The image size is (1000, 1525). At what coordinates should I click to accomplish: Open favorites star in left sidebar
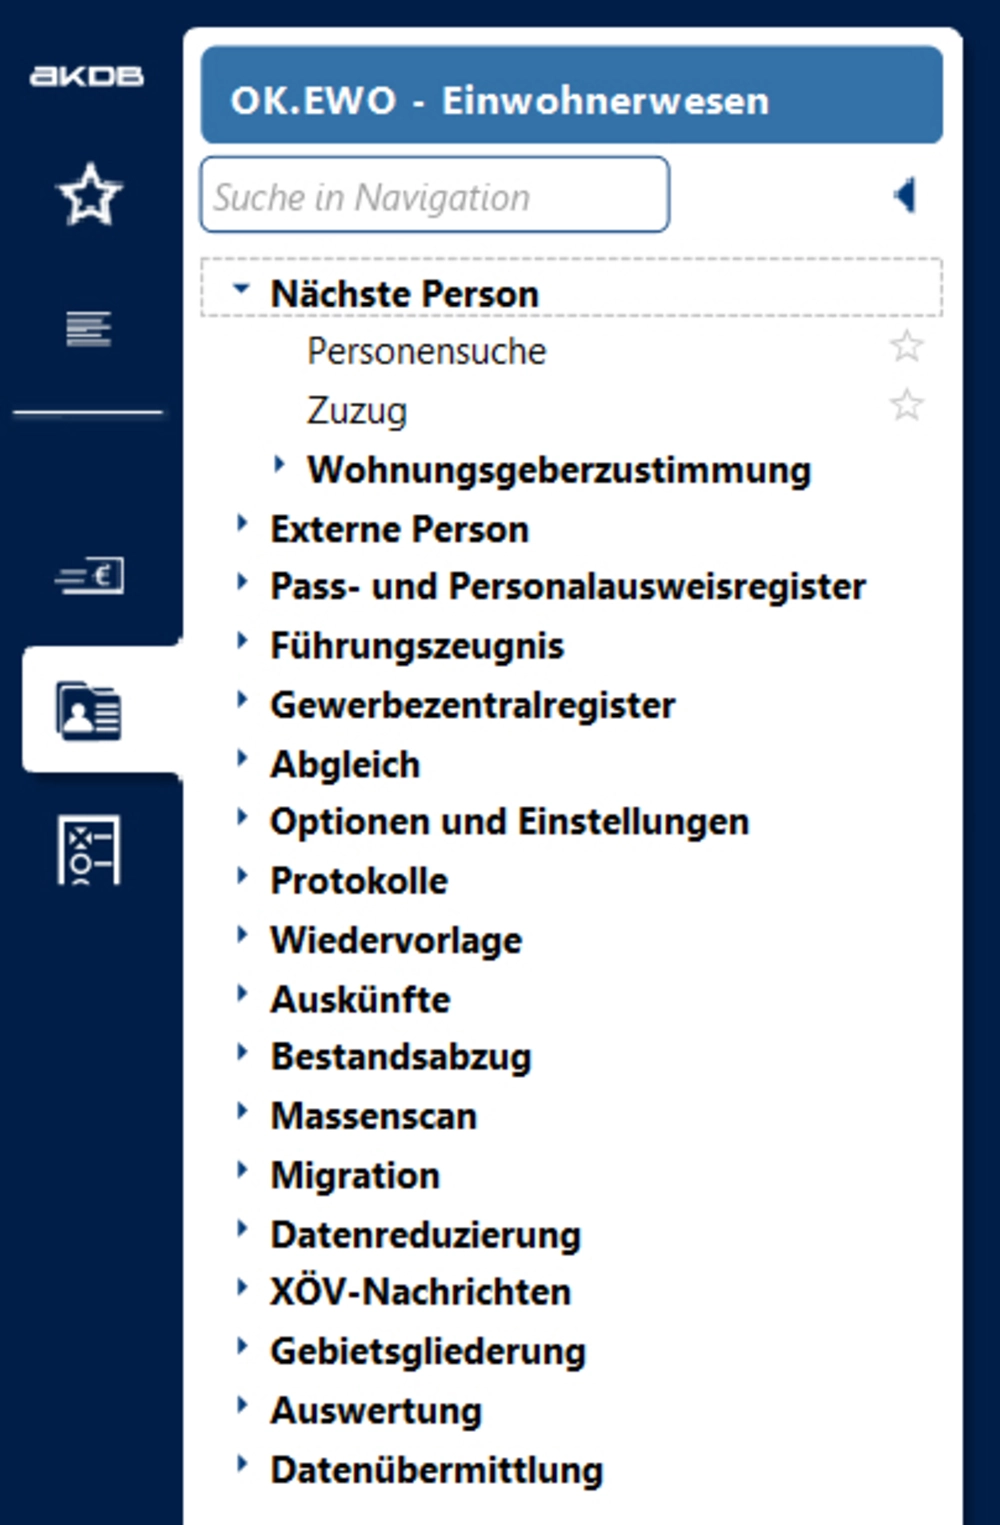tap(90, 194)
